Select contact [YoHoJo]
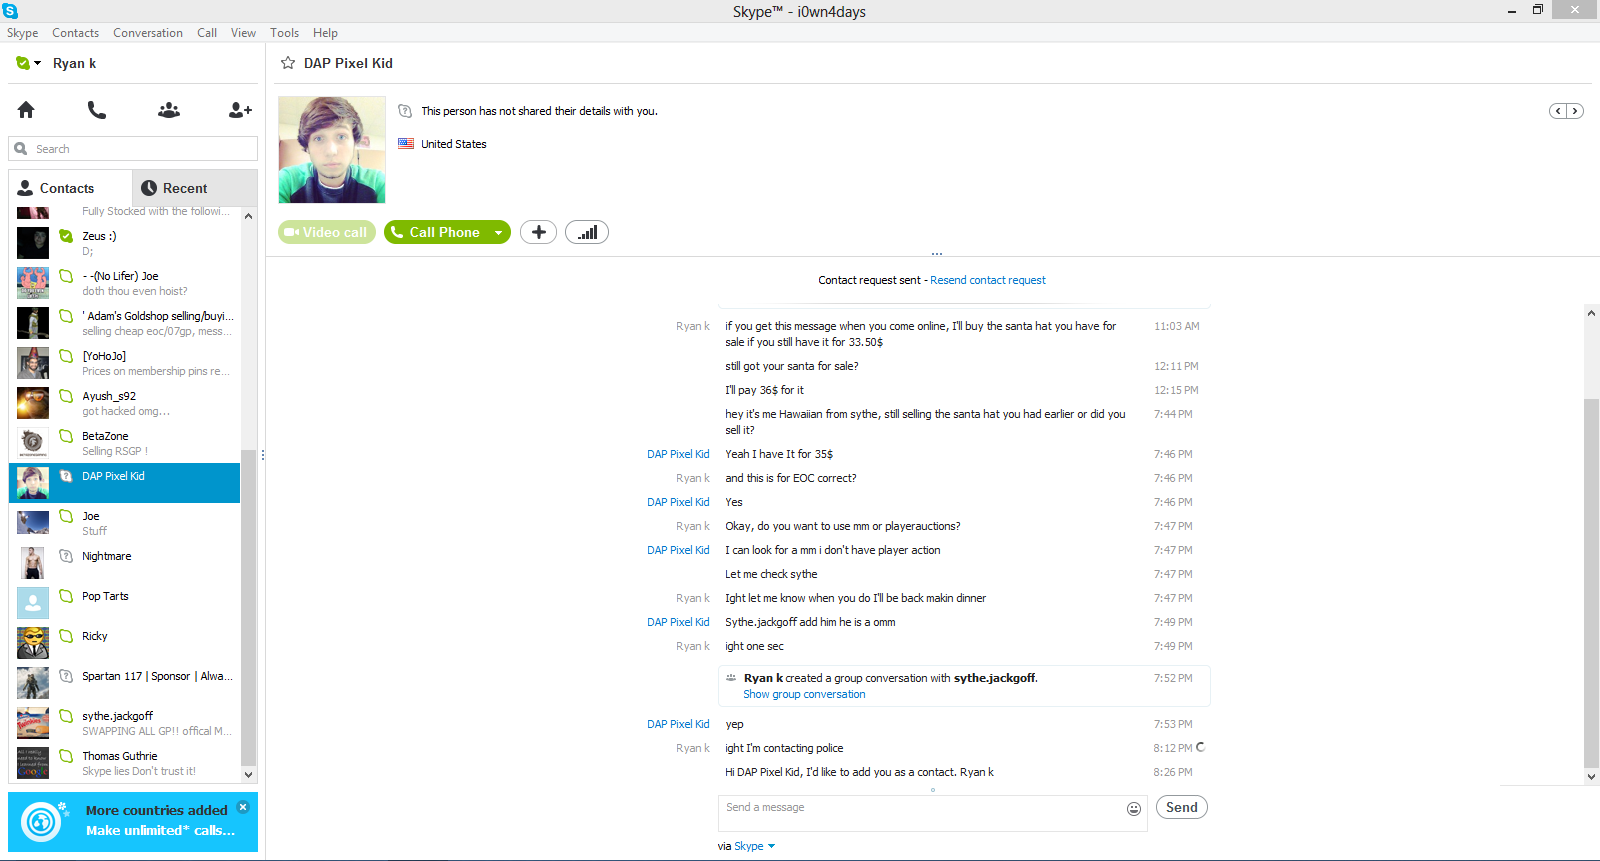Viewport: 1600px width, 861px height. click(125, 363)
